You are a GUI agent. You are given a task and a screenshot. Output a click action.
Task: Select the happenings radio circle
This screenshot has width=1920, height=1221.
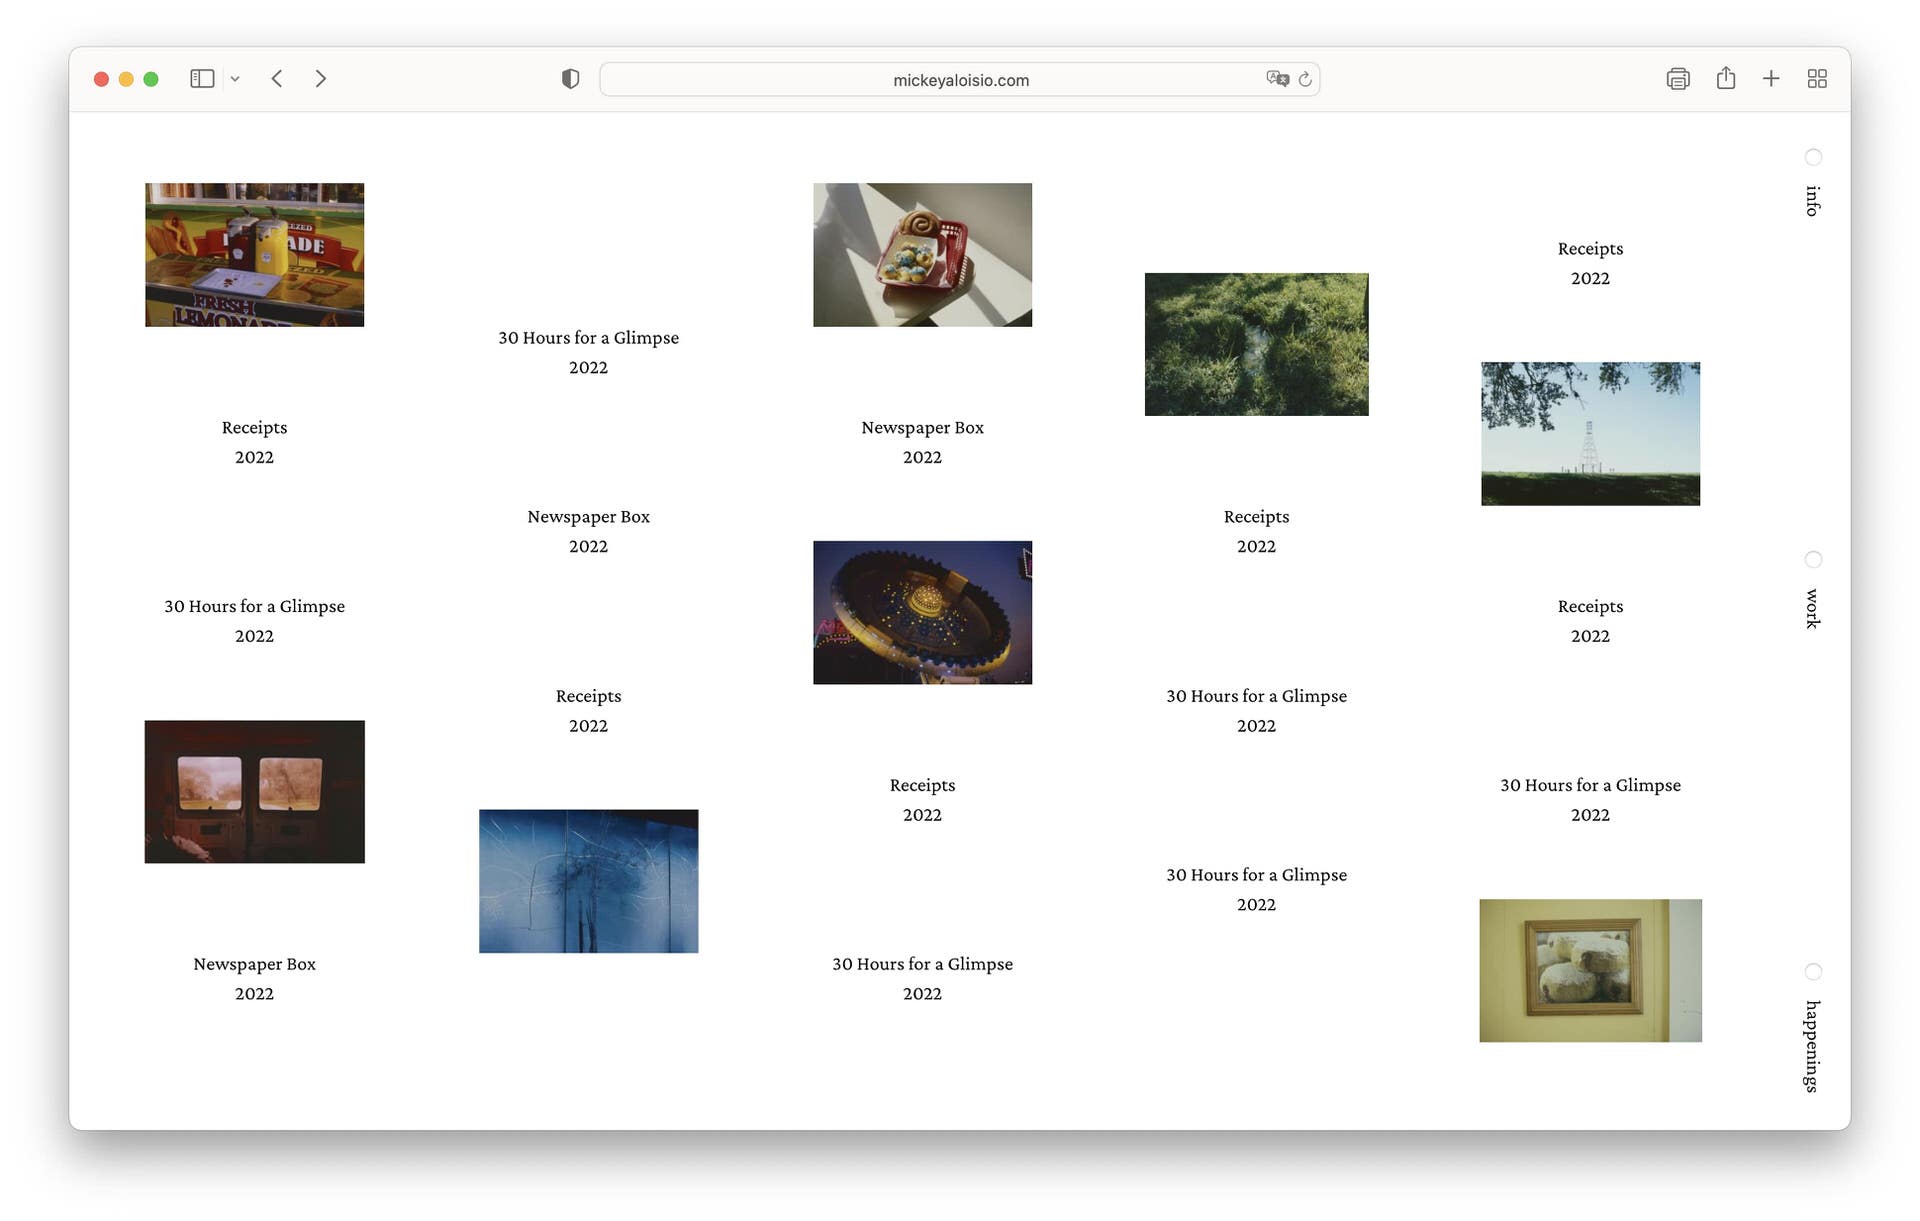pyautogui.click(x=1813, y=972)
